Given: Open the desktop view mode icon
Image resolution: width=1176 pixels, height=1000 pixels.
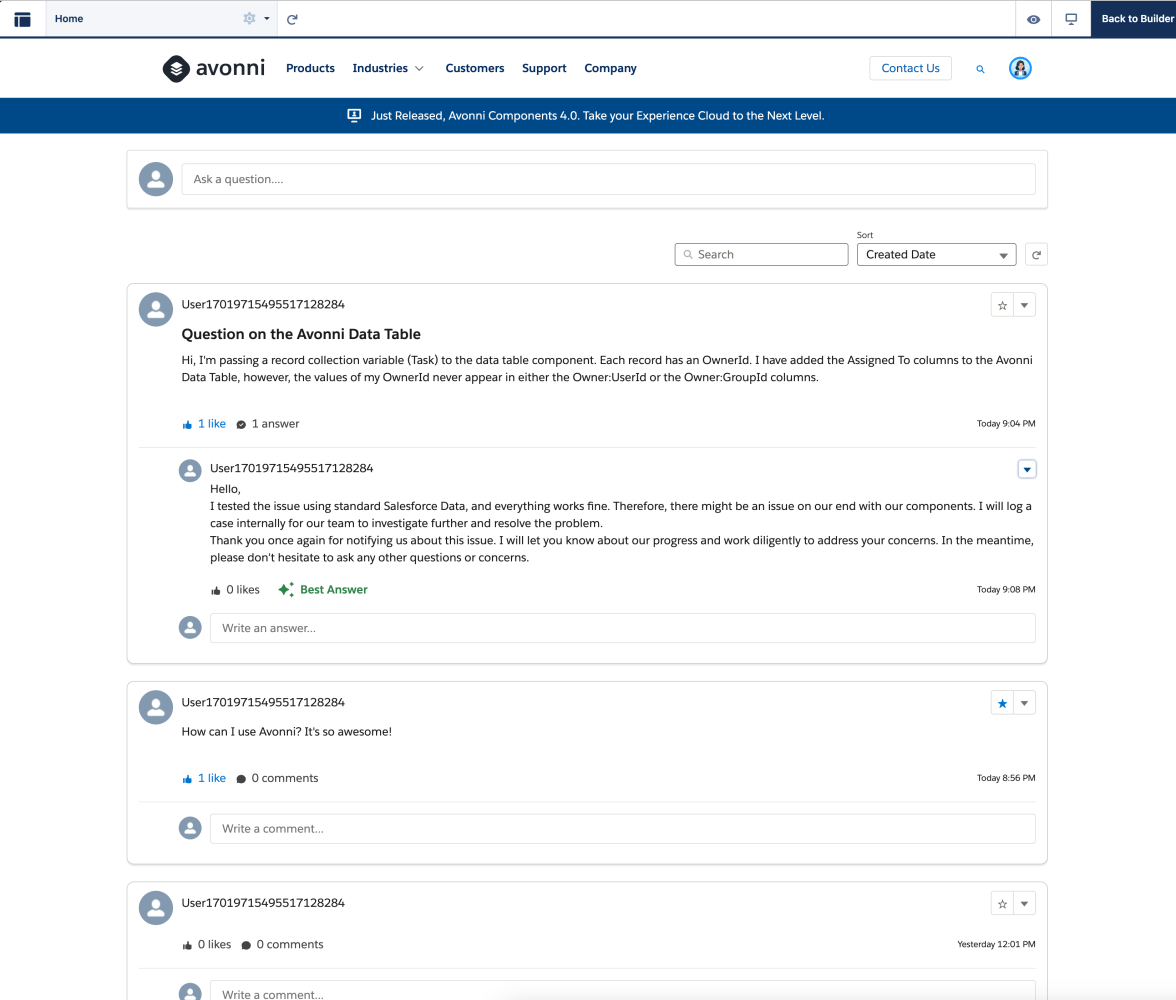Looking at the screenshot, I should 1071,19.
